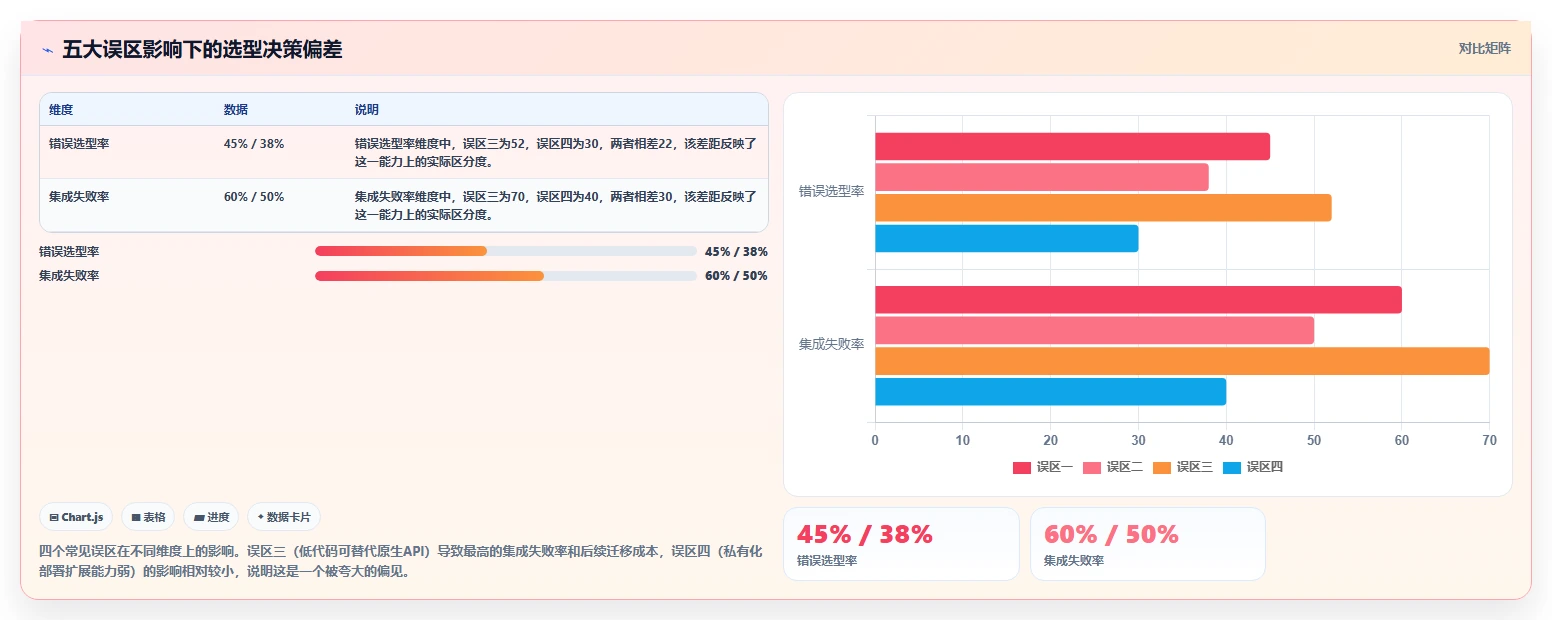Select the 错误选型率 table row label
Viewport: 1552px width, 620px height.
coord(79,144)
